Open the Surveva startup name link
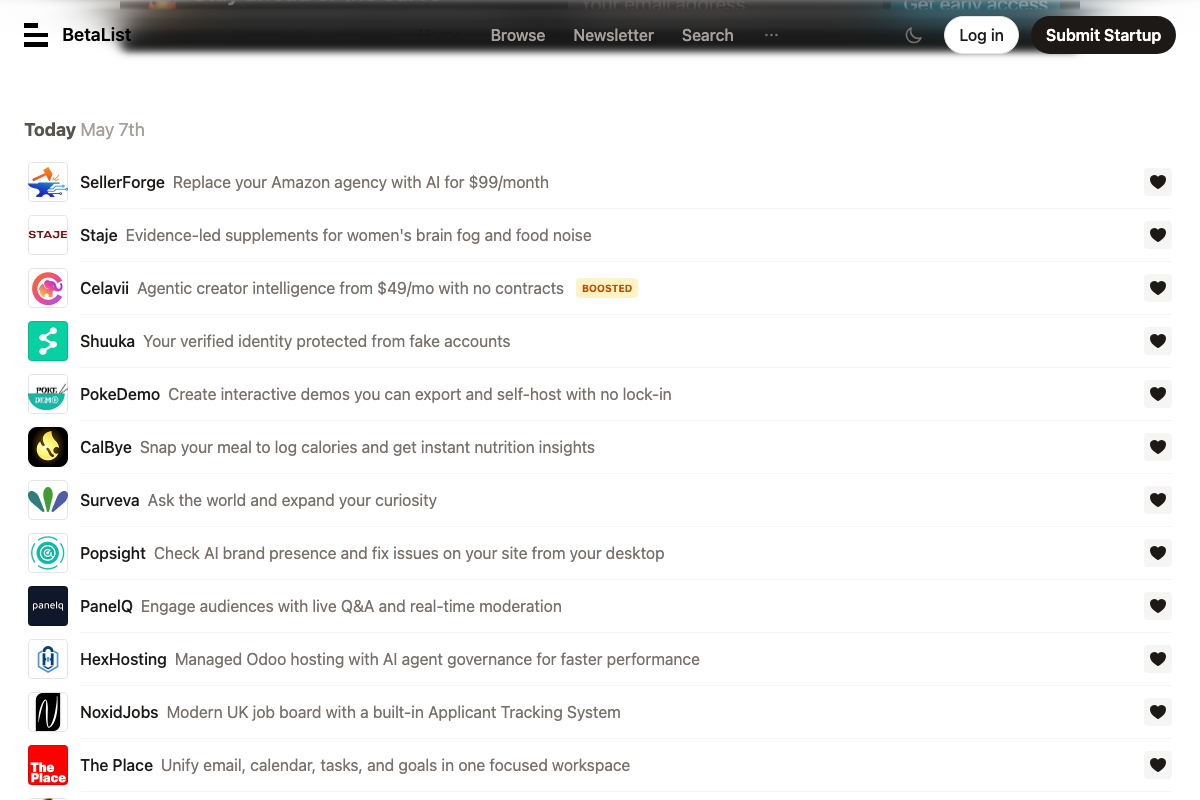This screenshot has height=800, width=1200. click(x=109, y=500)
